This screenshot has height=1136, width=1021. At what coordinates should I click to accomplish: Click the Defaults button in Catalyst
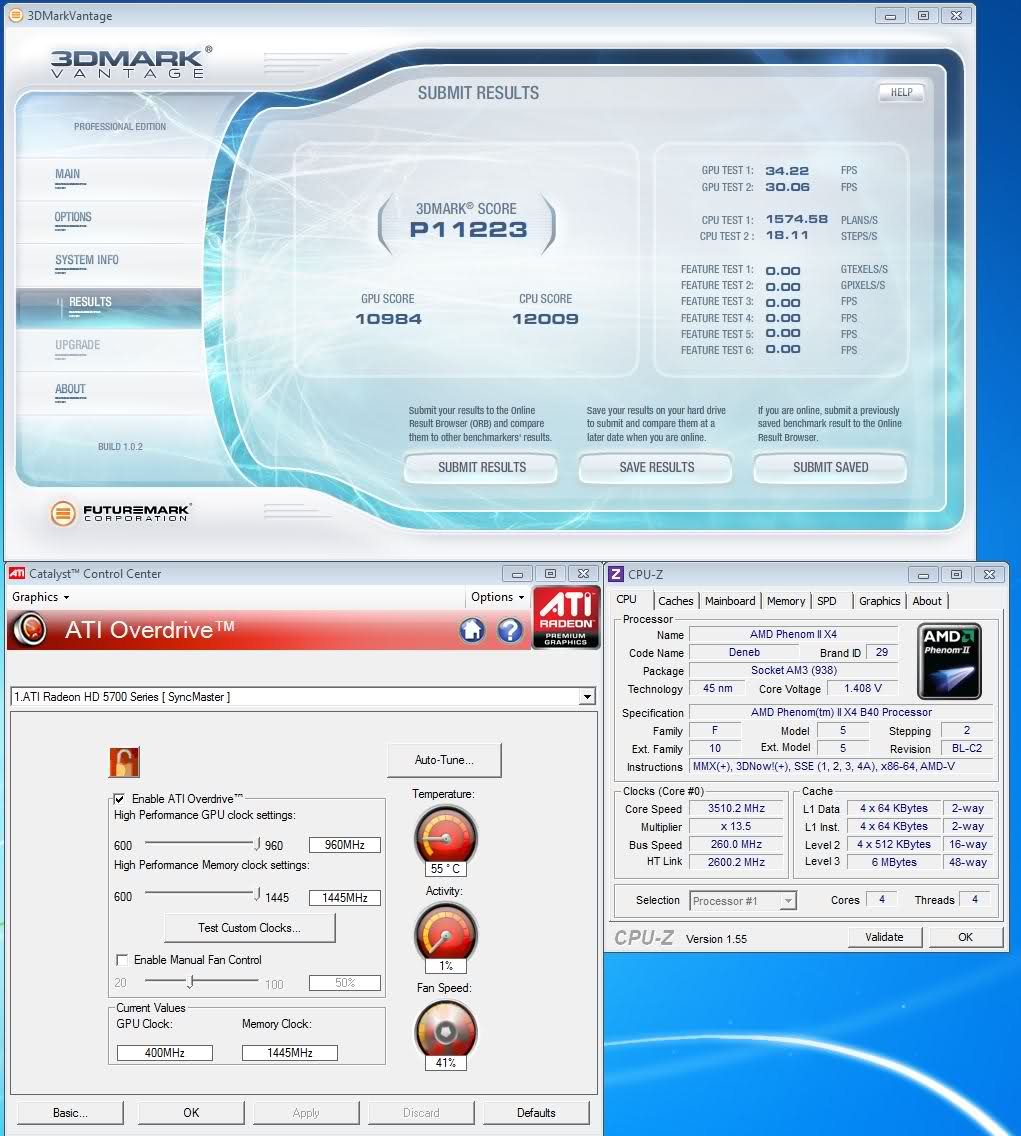536,1112
